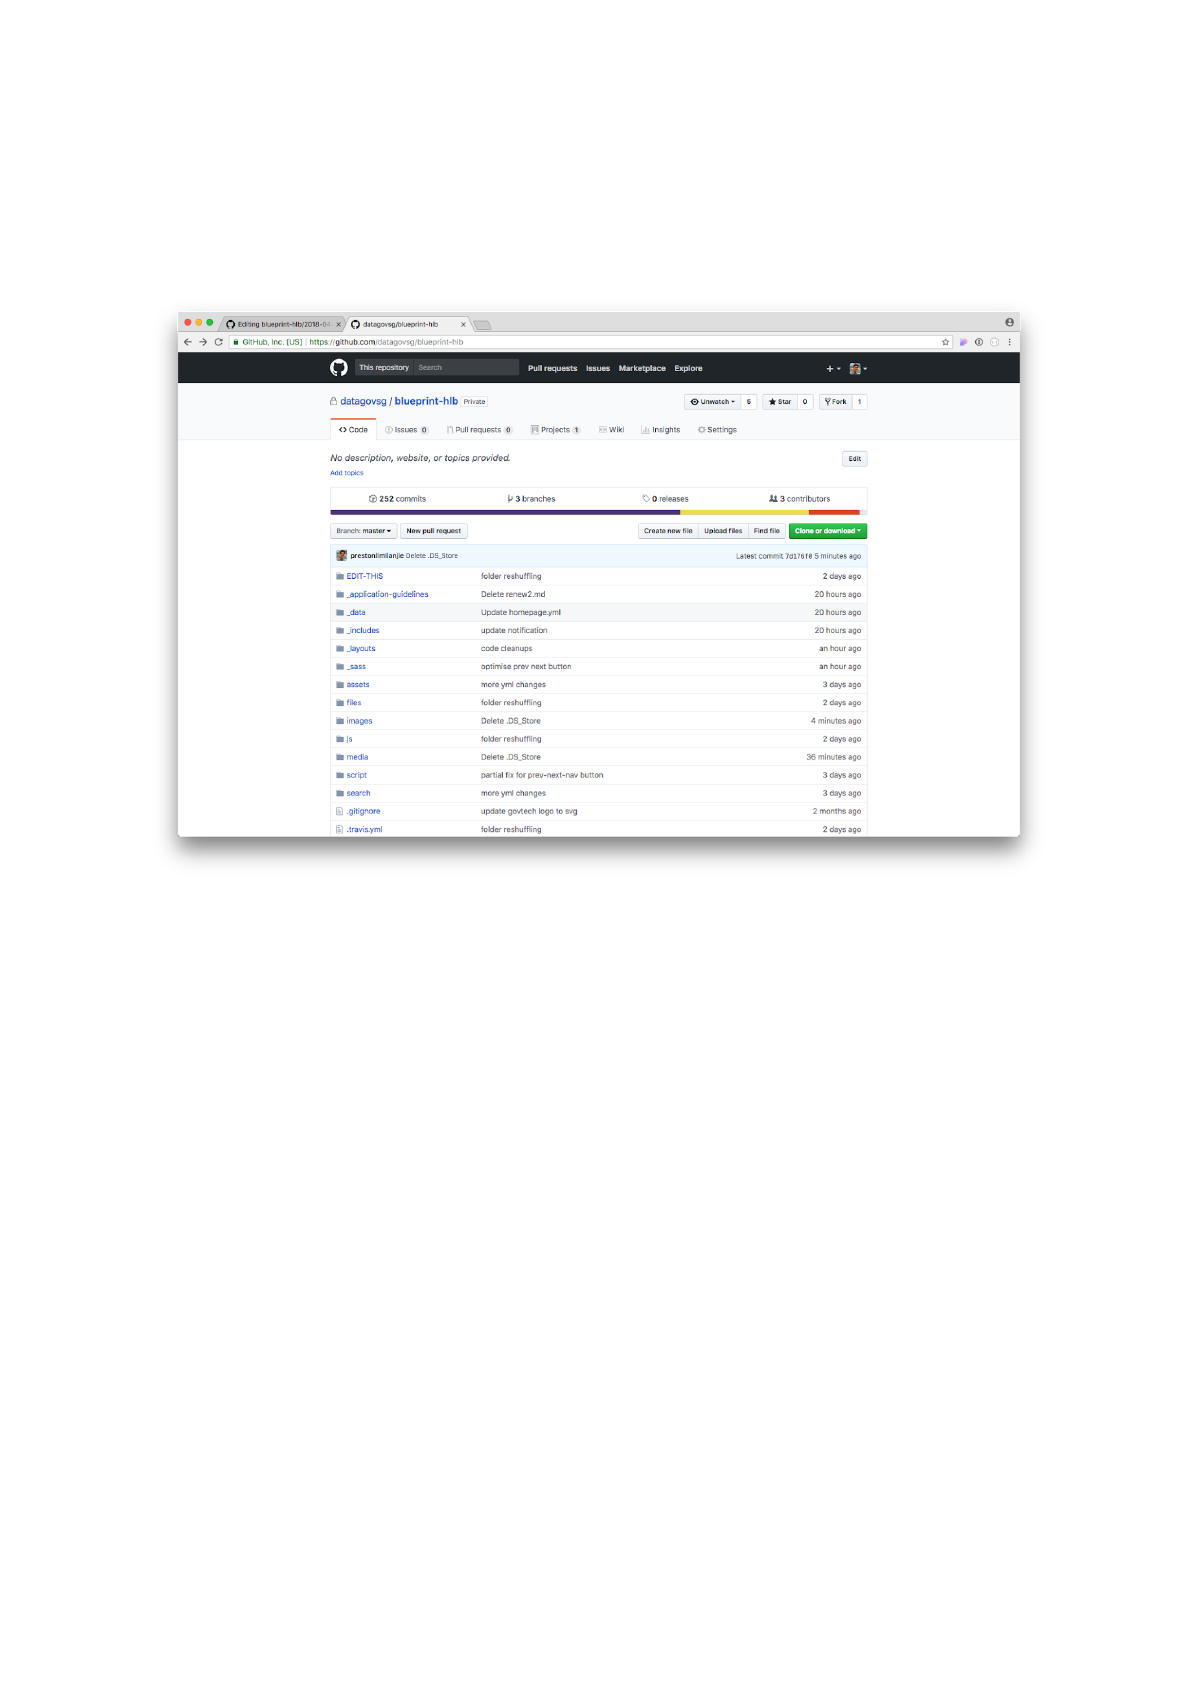Open the Insights tab
This screenshot has height=1686, width=1192.
pyautogui.click(x=661, y=430)
